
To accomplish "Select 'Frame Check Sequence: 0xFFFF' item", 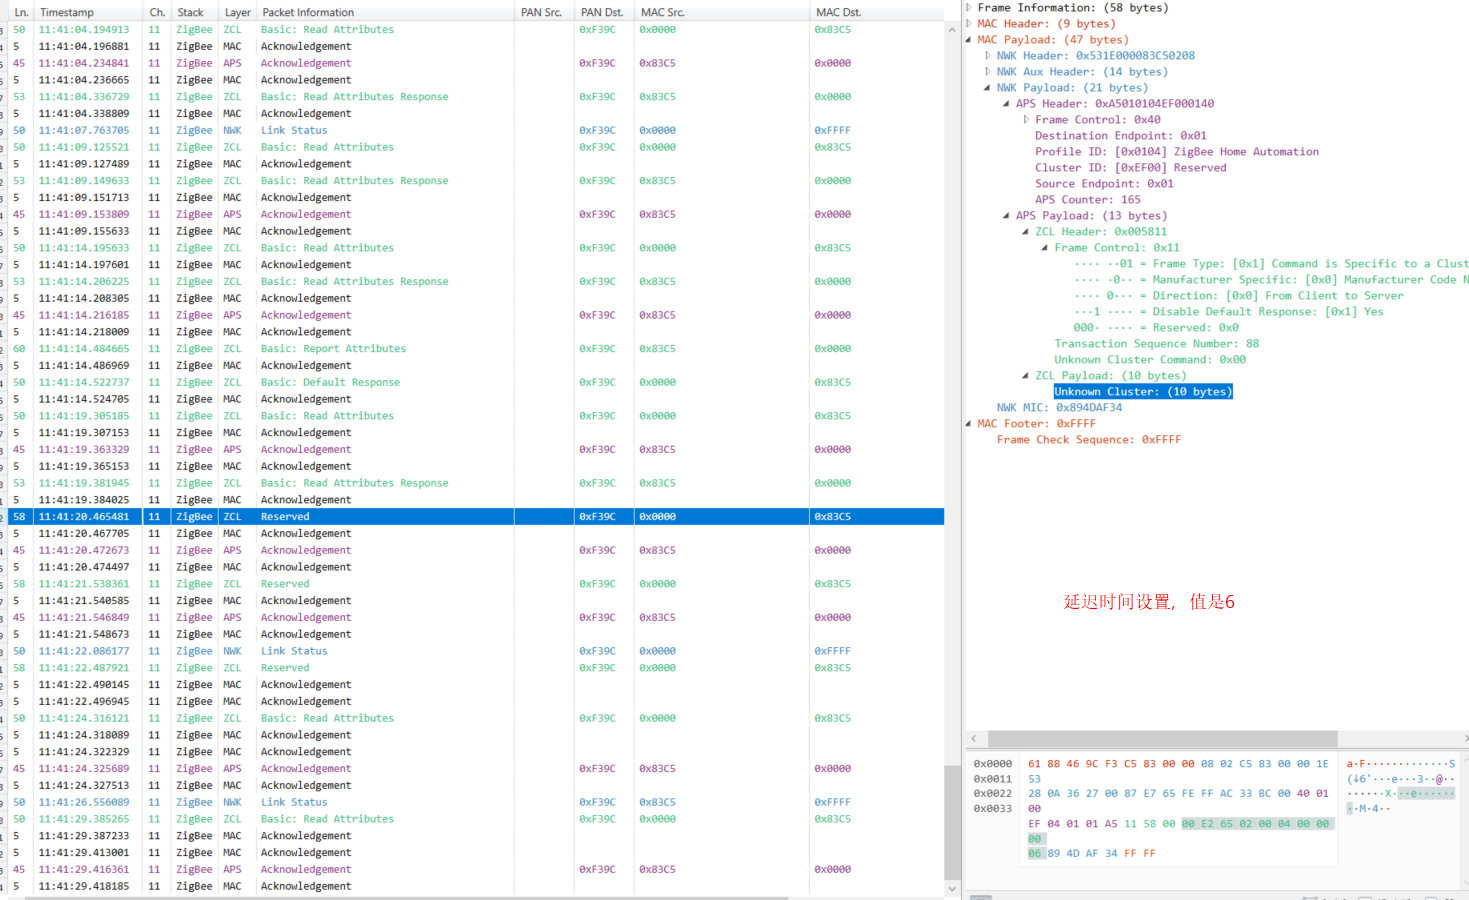I will 1089,440.
